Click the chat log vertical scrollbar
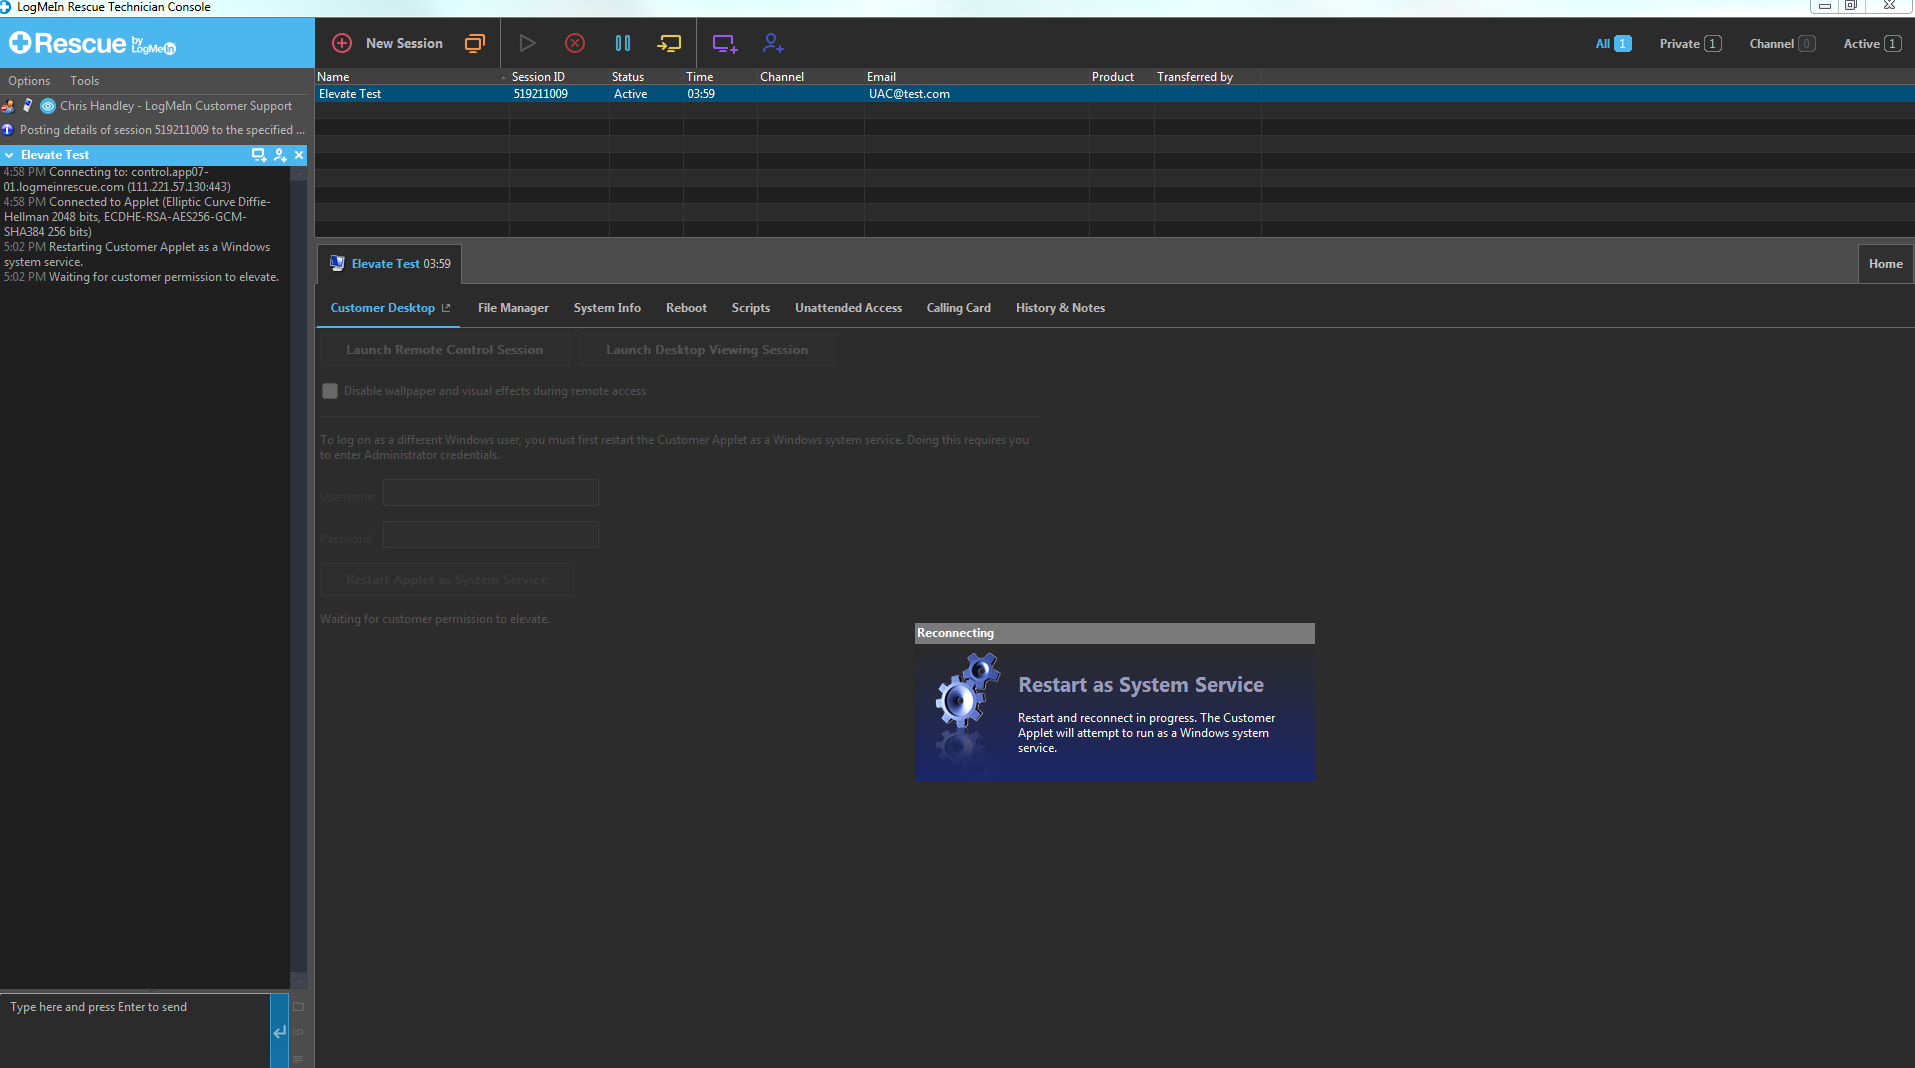 298,578
